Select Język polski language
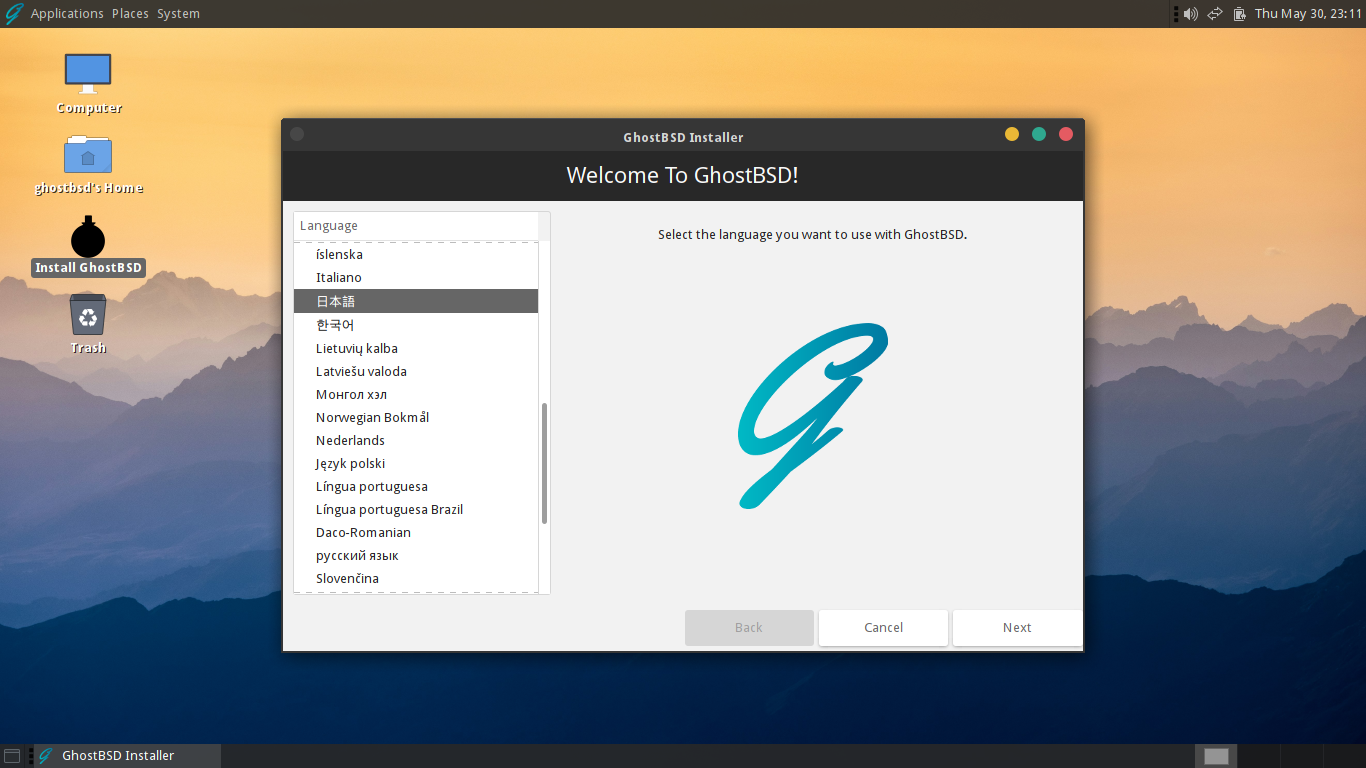The width and height of the screenshot is (1366, 768). point(416,463)
